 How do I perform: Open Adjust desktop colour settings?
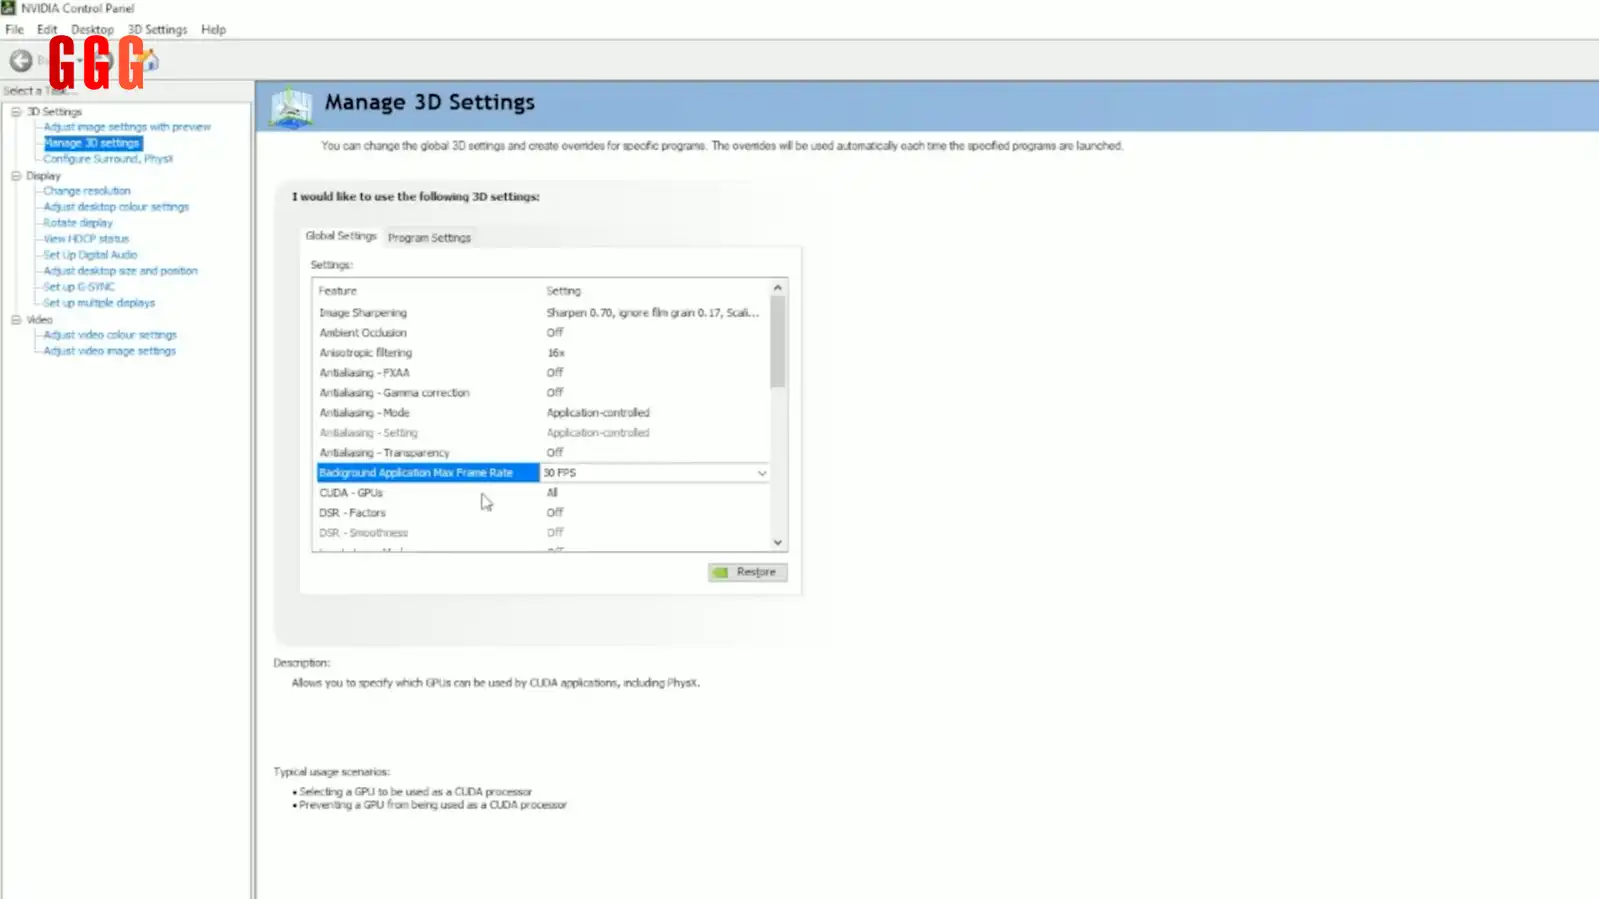tap(116, 207)
